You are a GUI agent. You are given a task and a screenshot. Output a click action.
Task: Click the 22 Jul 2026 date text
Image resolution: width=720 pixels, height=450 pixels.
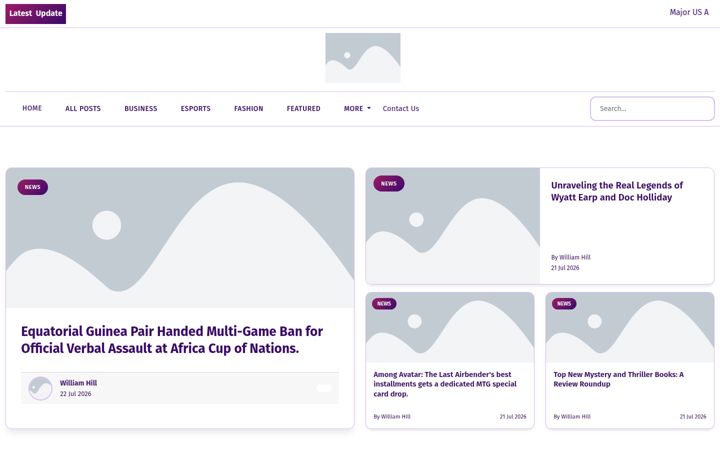pos(76,394)
